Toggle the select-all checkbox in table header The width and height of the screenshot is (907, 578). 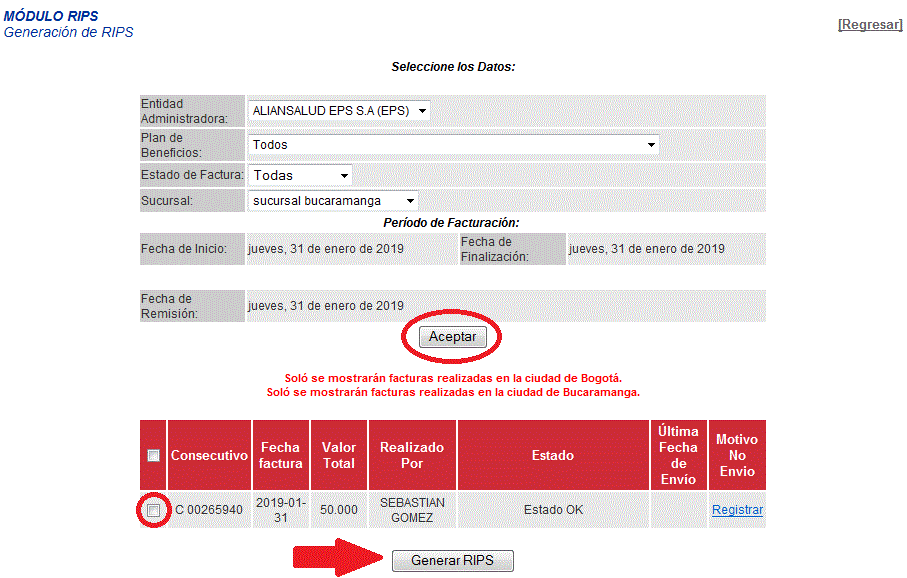(x=153, y=455)
